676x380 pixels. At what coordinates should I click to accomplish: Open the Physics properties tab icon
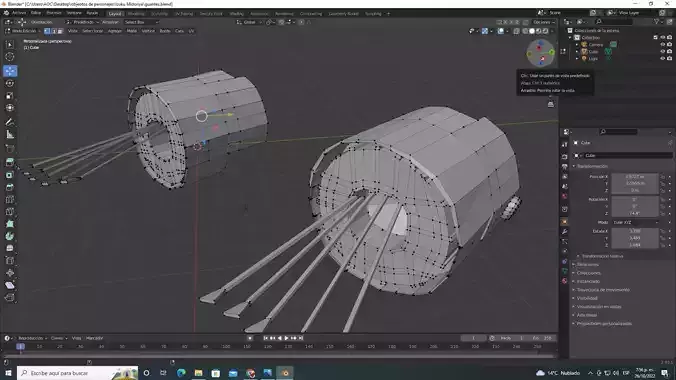point(564,251)
